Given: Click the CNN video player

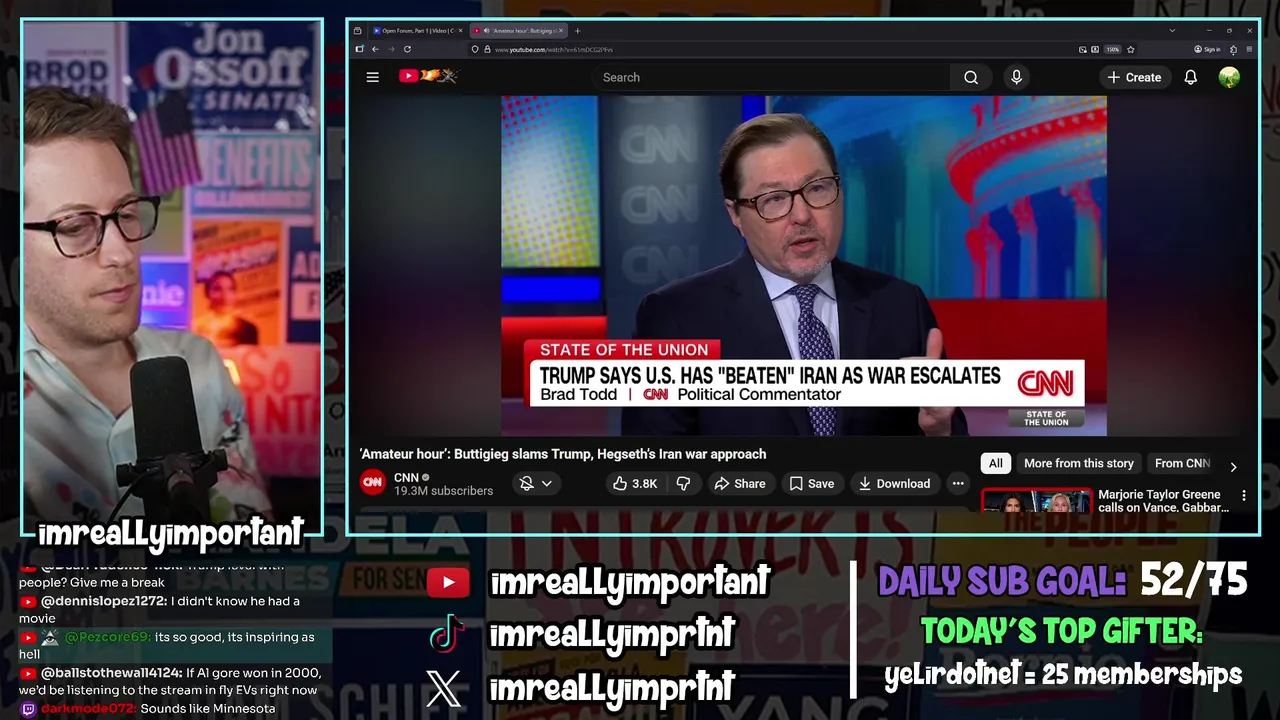Looking at the screenshot, I should click(804, 266).
